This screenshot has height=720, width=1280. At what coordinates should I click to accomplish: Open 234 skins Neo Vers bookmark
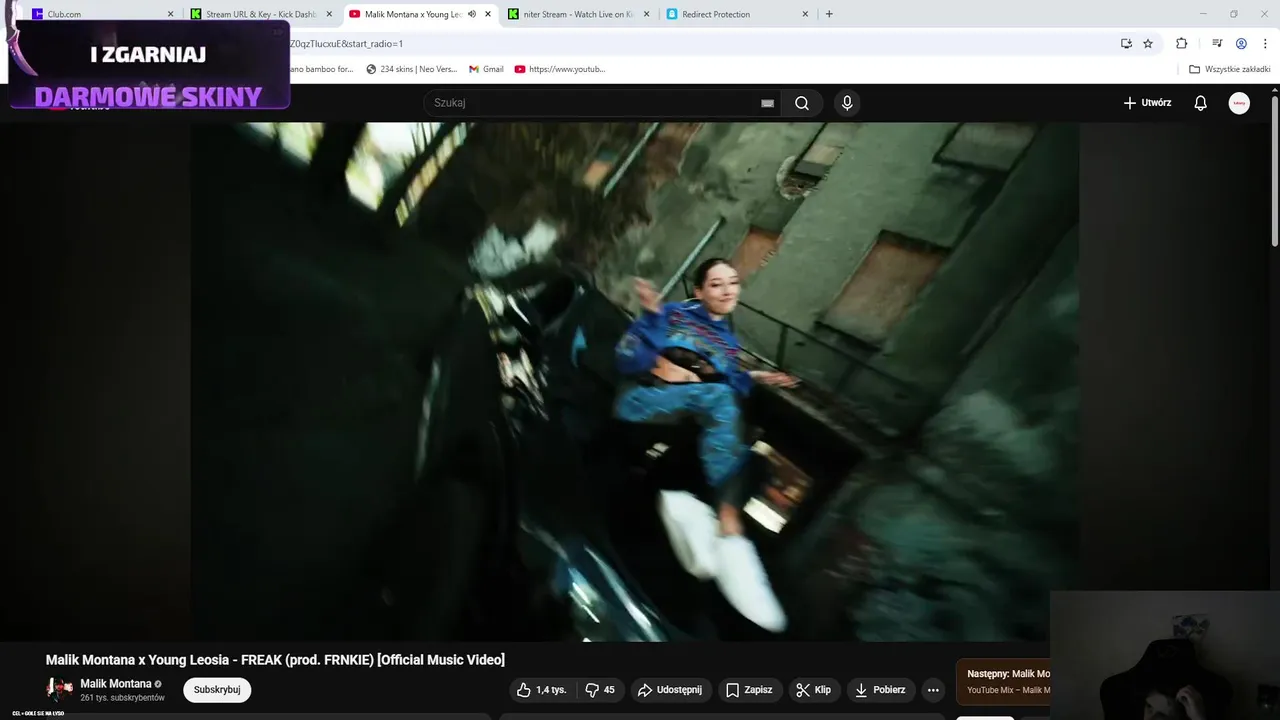coord(412,69)
